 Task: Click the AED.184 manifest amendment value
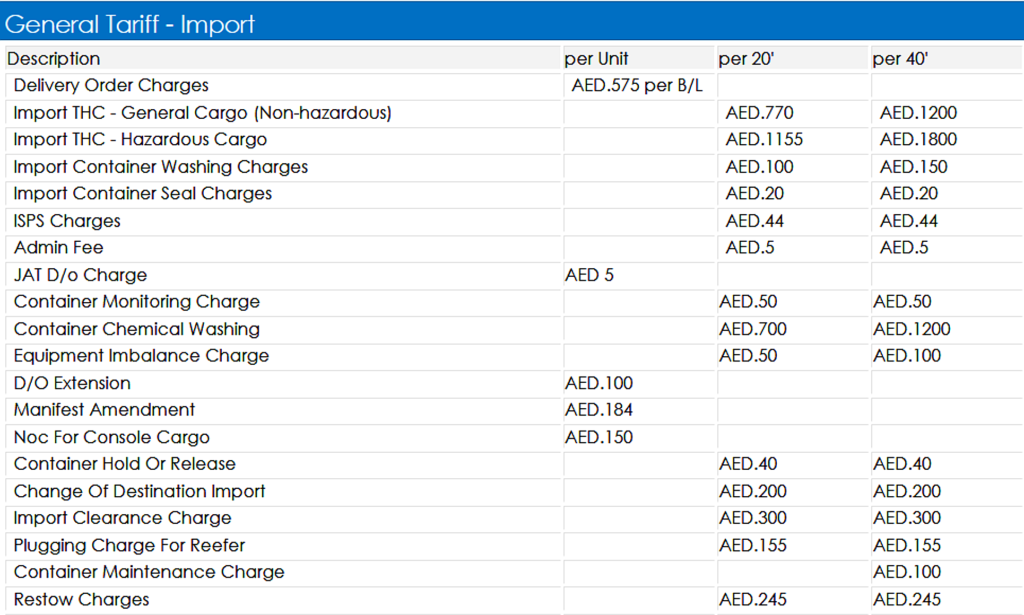[x=598, y=410]
